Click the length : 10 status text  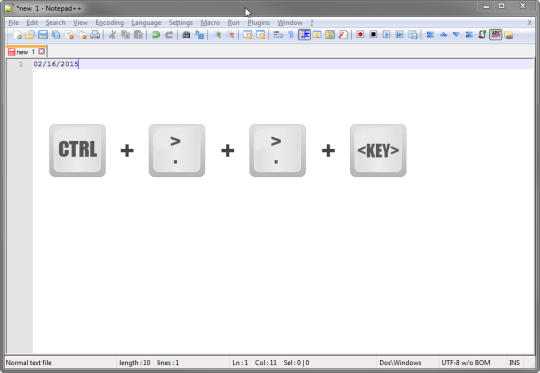point(135,363)
